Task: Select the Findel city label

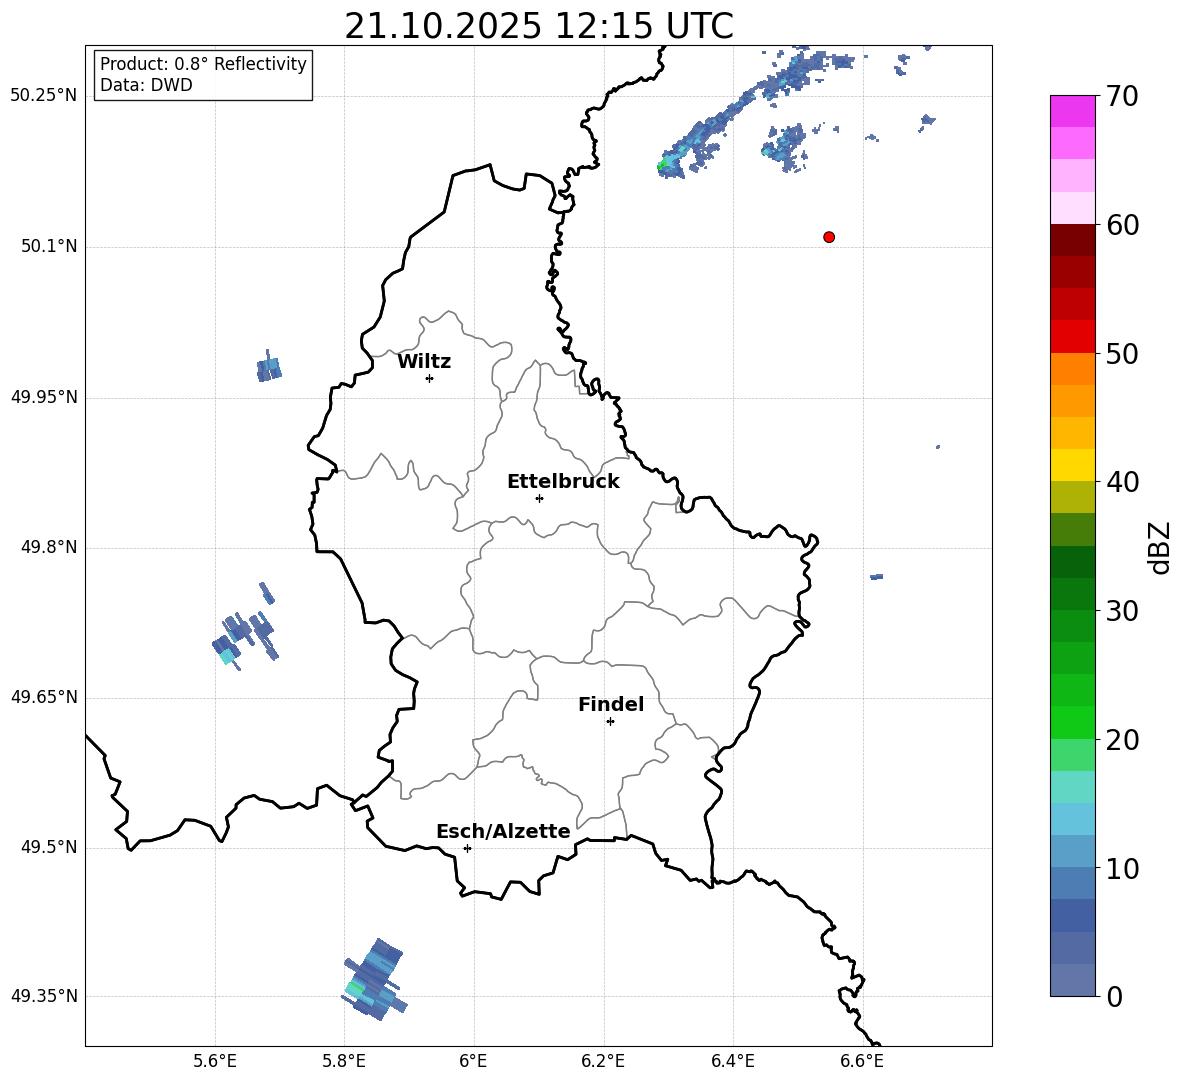Action: tap(611, 704)
